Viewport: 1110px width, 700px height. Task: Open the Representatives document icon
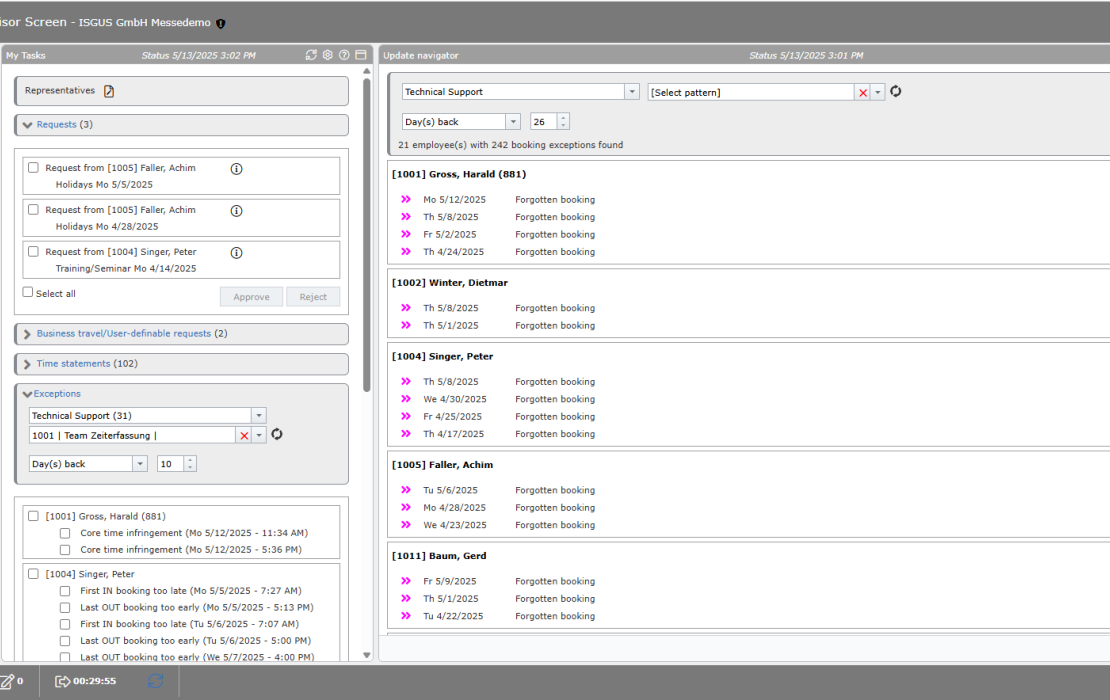click(x=109, y=91)
